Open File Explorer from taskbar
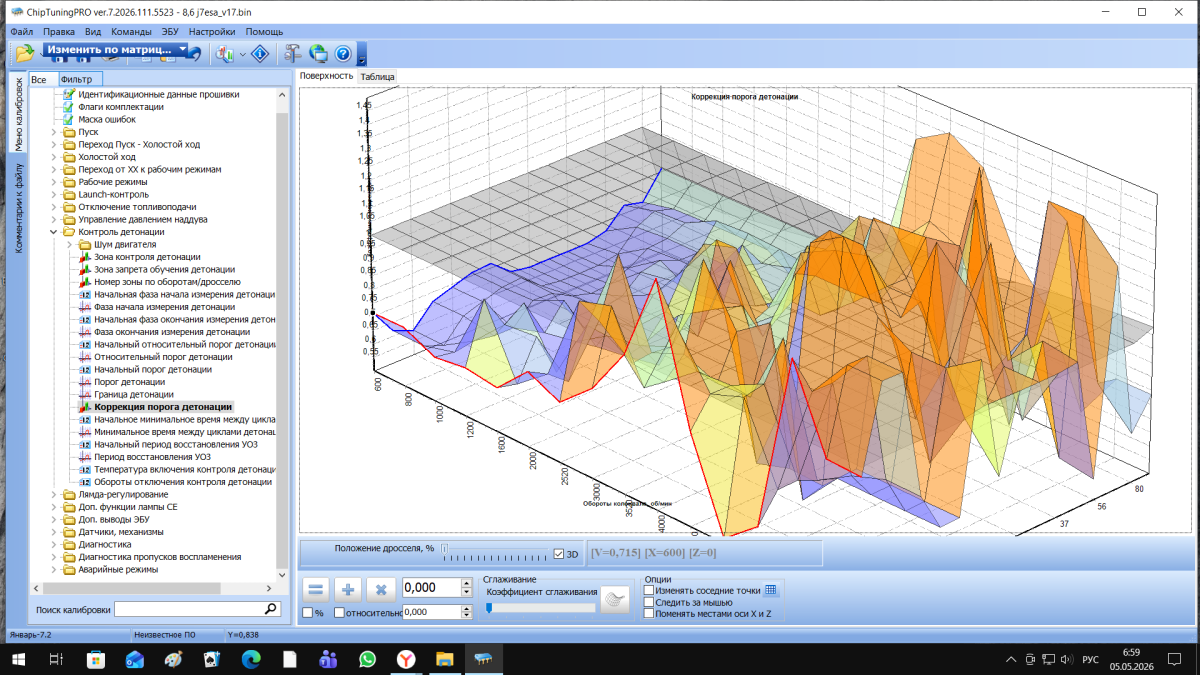The image size is (1200, 675). coord(445,659)
